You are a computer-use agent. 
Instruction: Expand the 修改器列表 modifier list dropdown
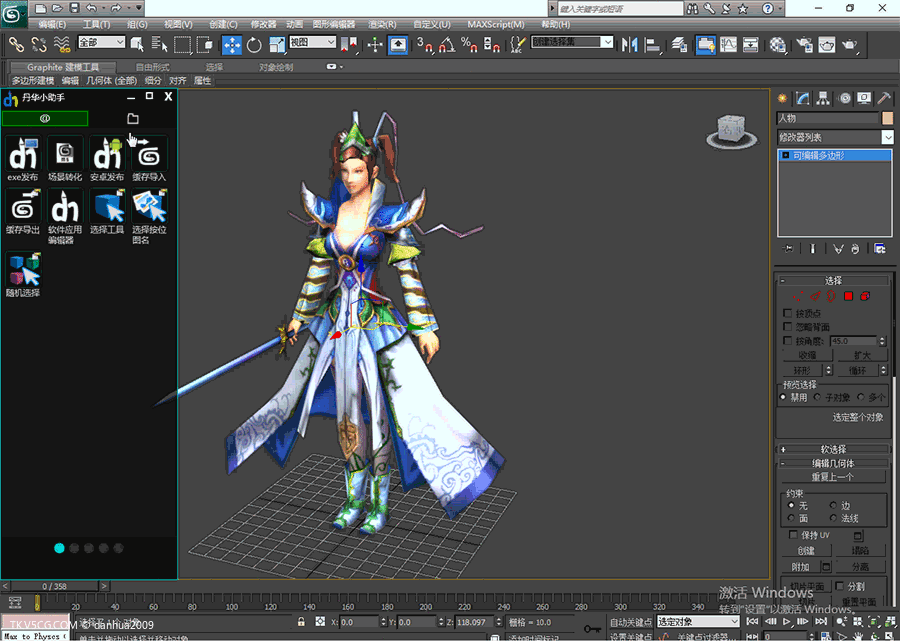coord(887,137)
